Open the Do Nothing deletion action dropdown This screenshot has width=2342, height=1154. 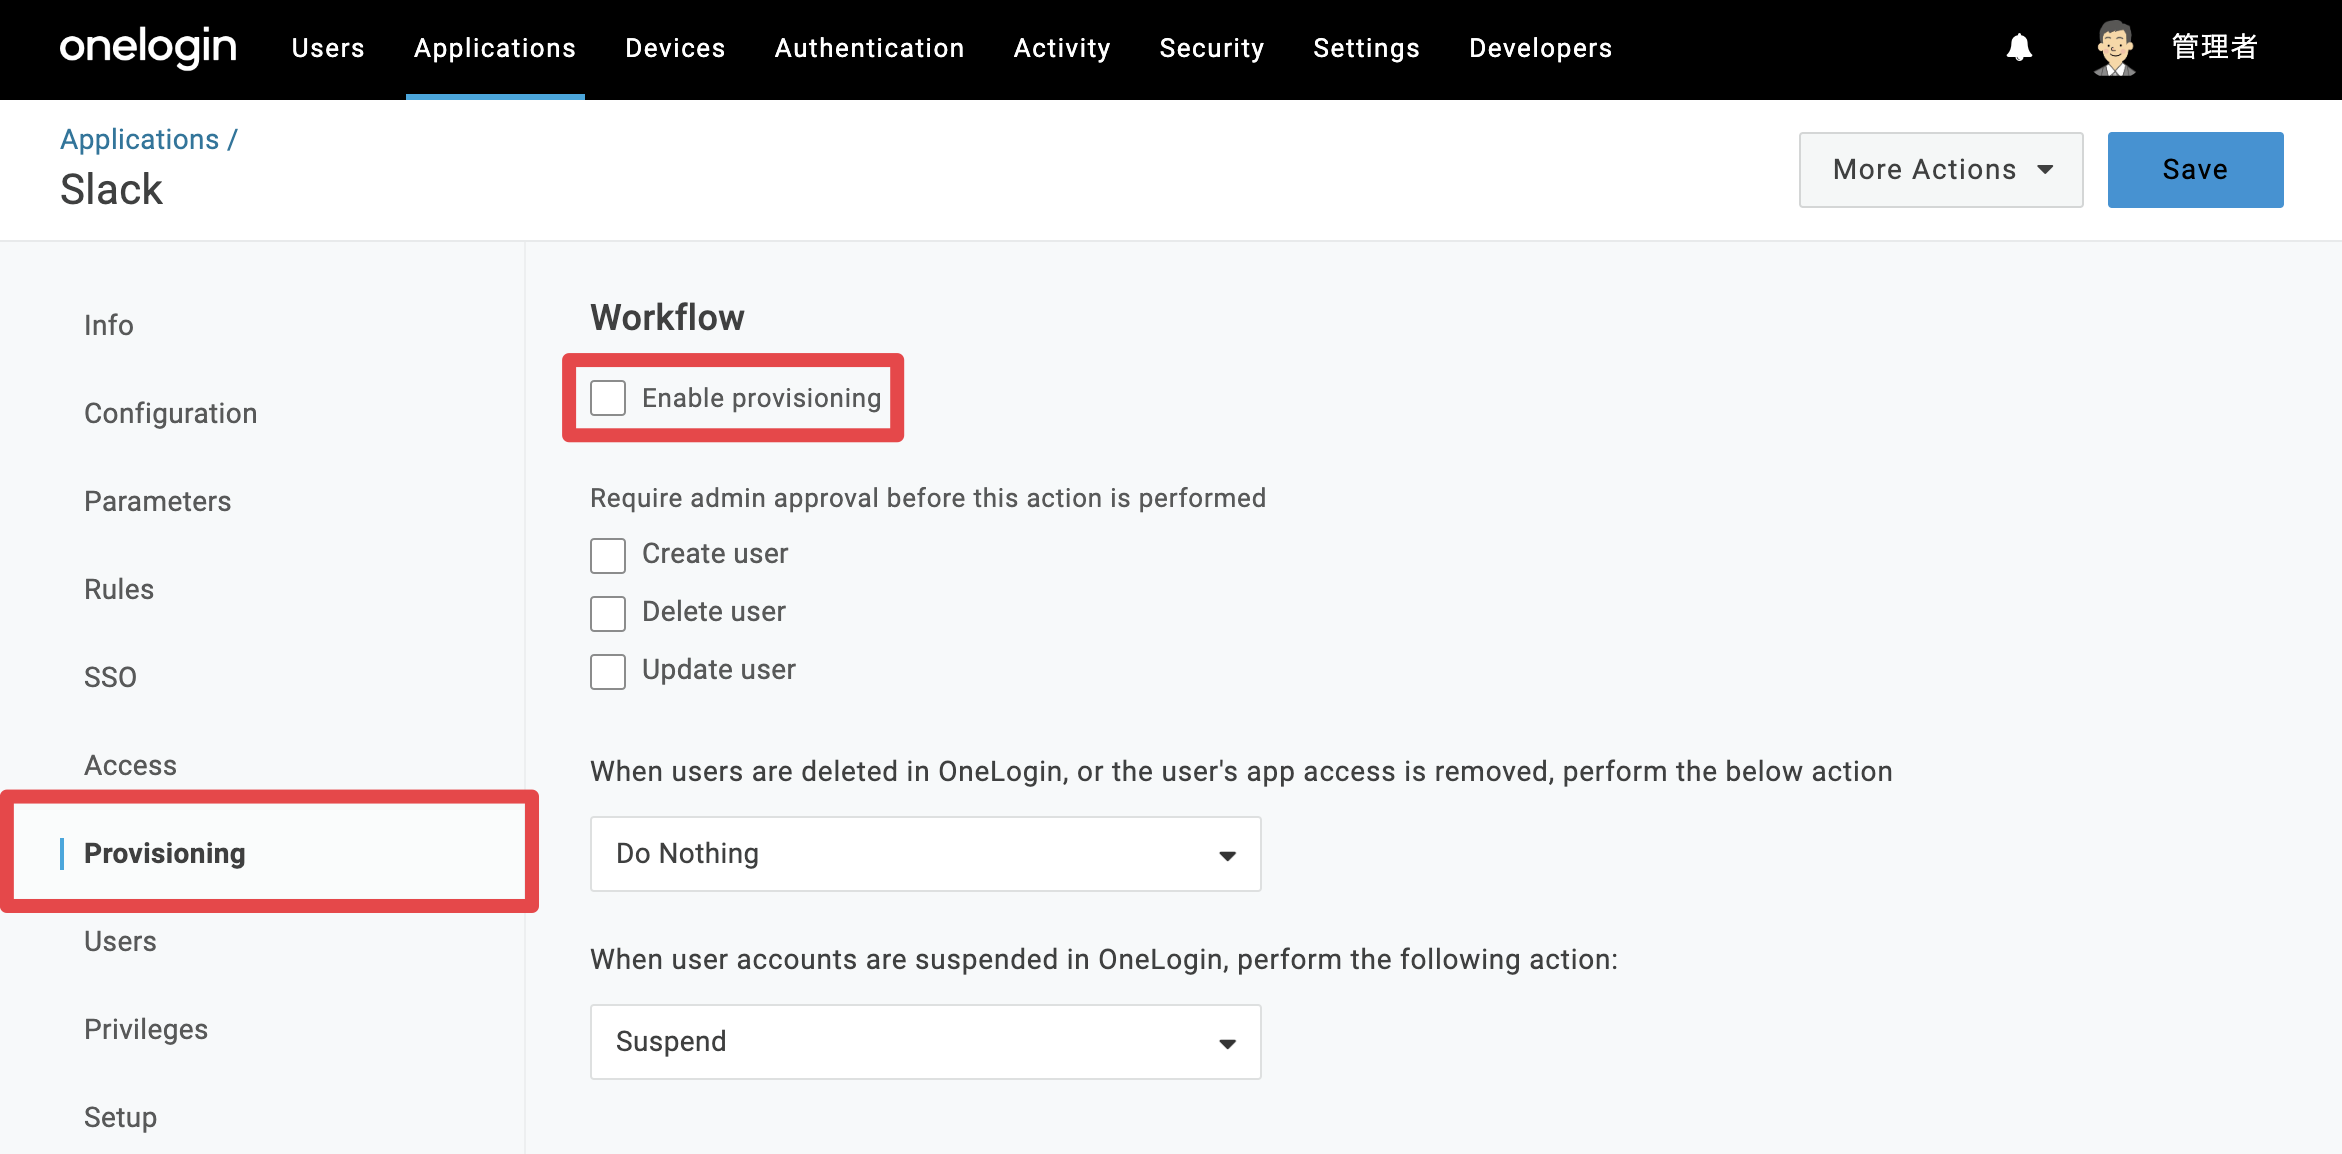(925, 854)
